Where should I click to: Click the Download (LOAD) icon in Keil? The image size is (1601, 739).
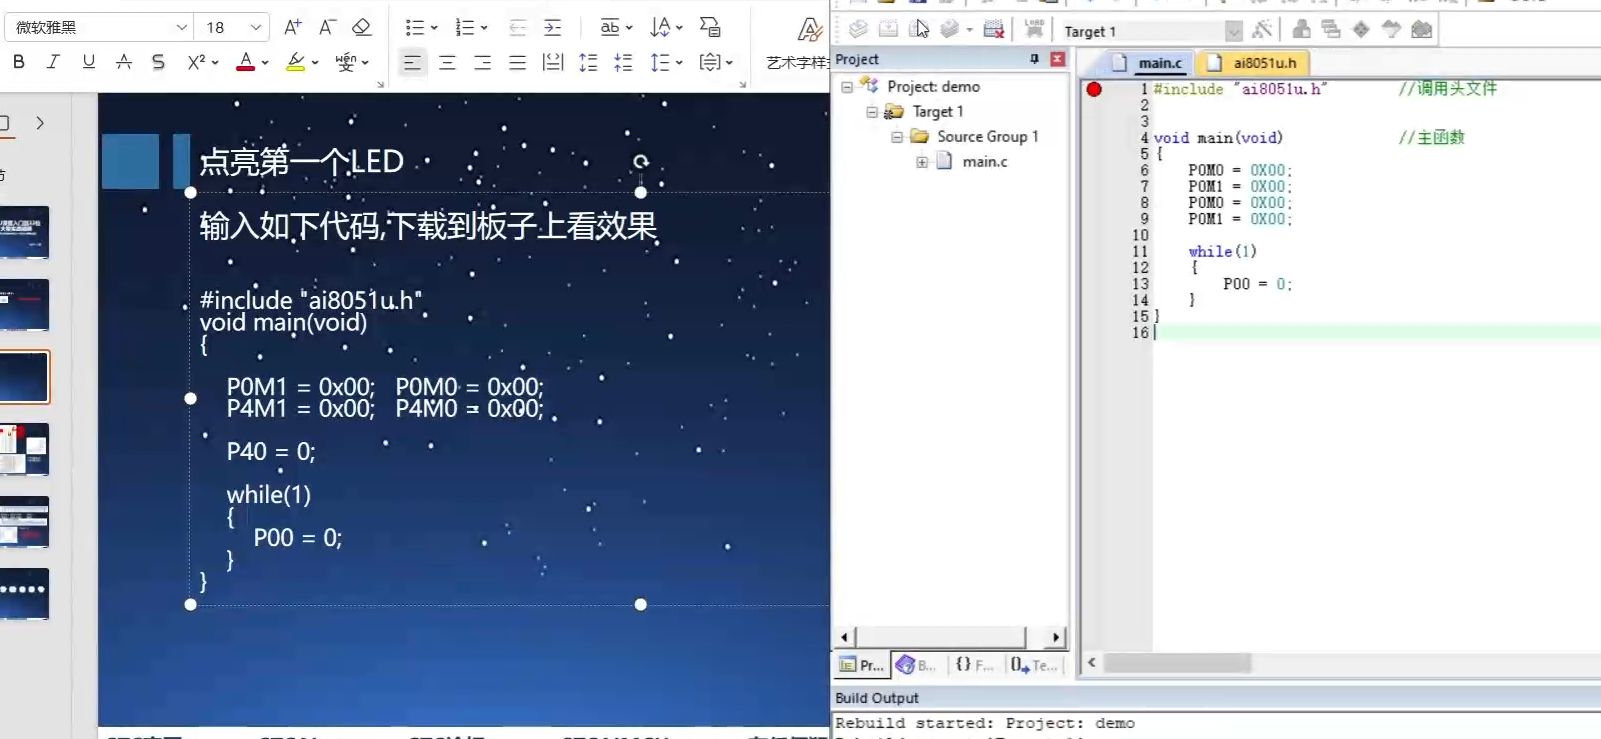(1034, 29)
